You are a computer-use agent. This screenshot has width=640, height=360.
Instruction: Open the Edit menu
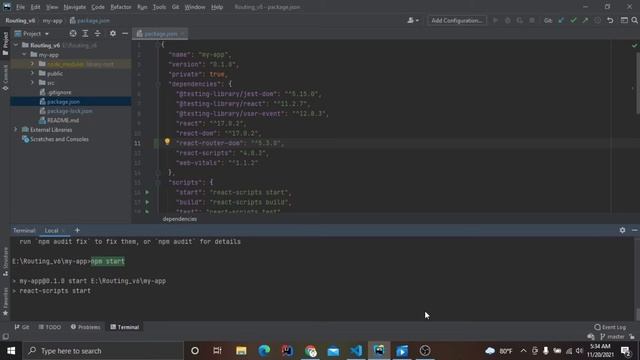pos(35,7)
